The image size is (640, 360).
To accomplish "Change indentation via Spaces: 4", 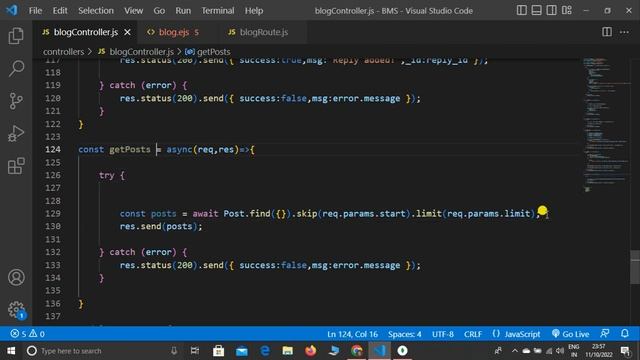I will (x=404, y=334).
